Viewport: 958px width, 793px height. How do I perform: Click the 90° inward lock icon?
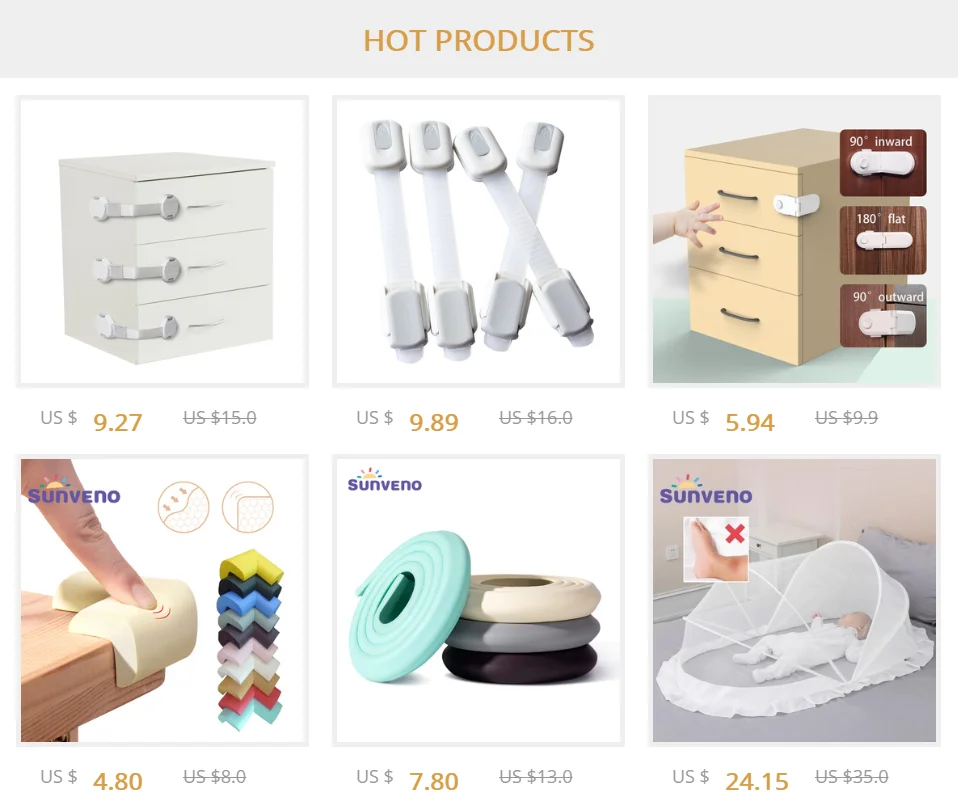pos(883,163)
